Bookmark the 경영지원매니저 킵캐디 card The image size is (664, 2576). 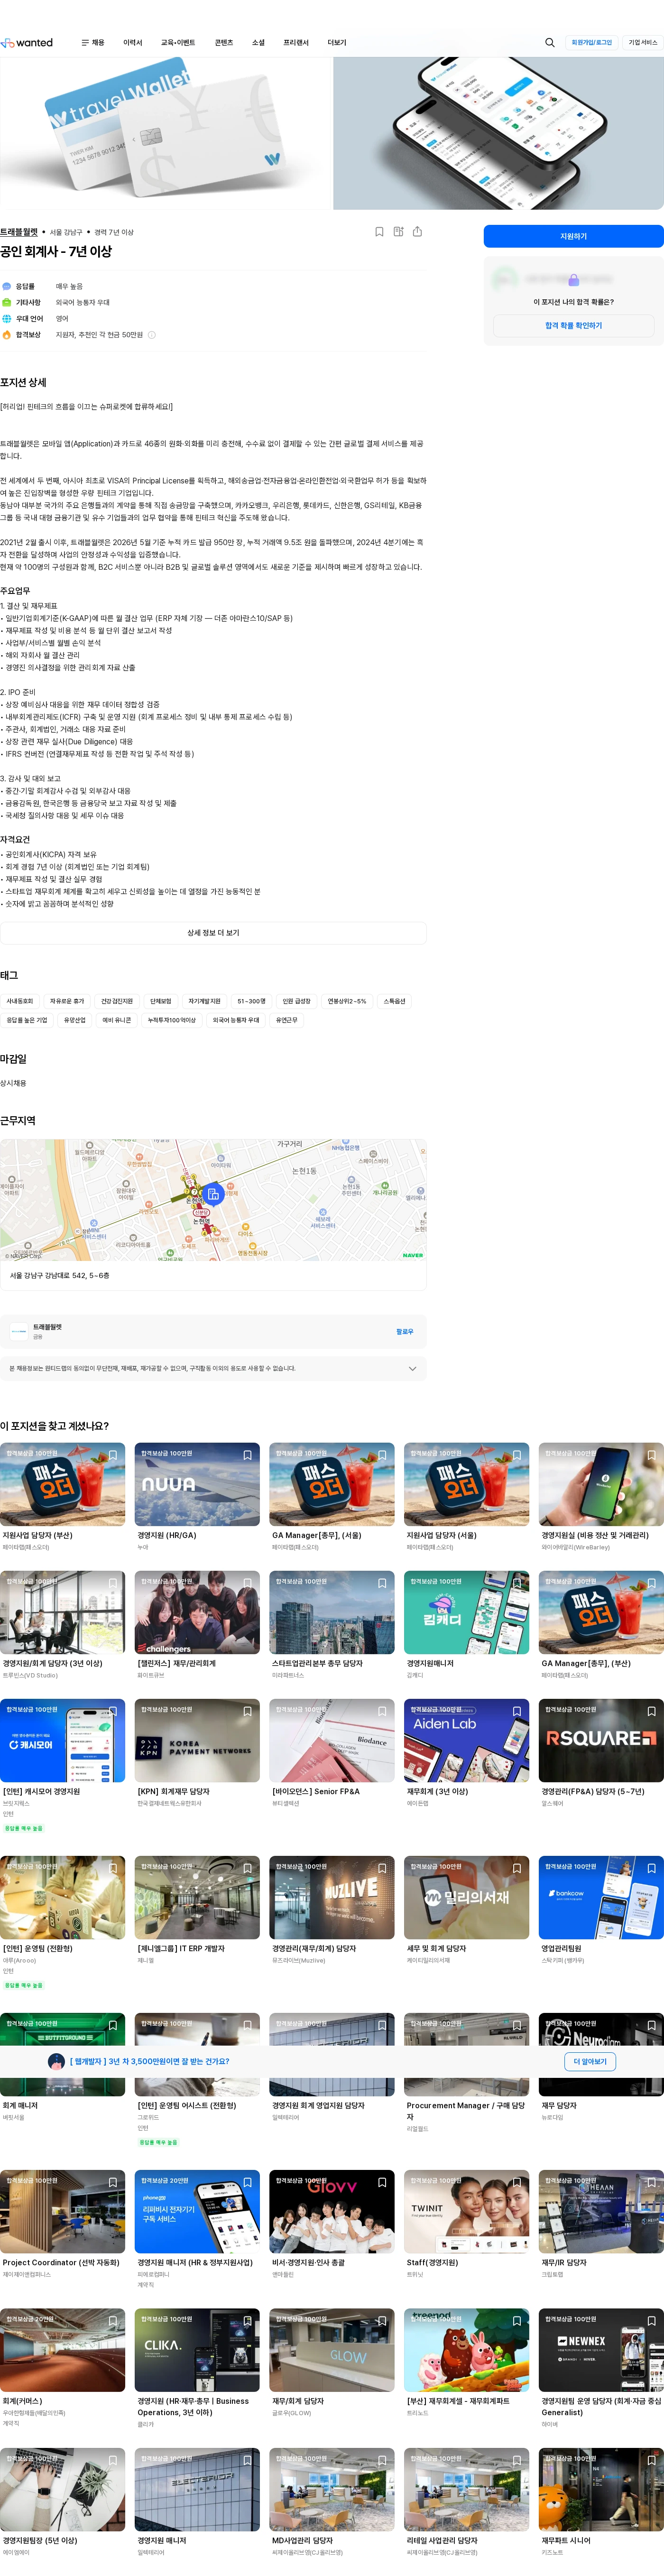[517, 1583]
